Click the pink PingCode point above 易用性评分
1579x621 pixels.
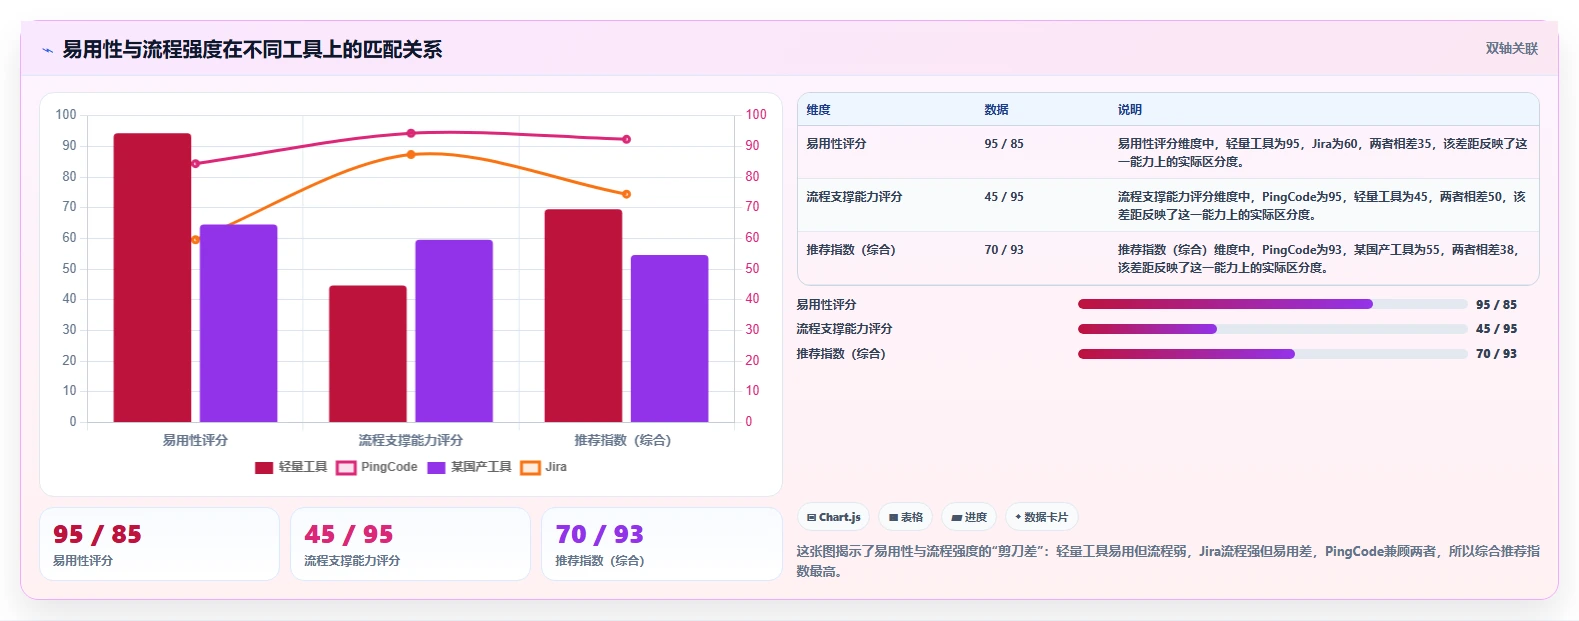click(x=195, y=164)
